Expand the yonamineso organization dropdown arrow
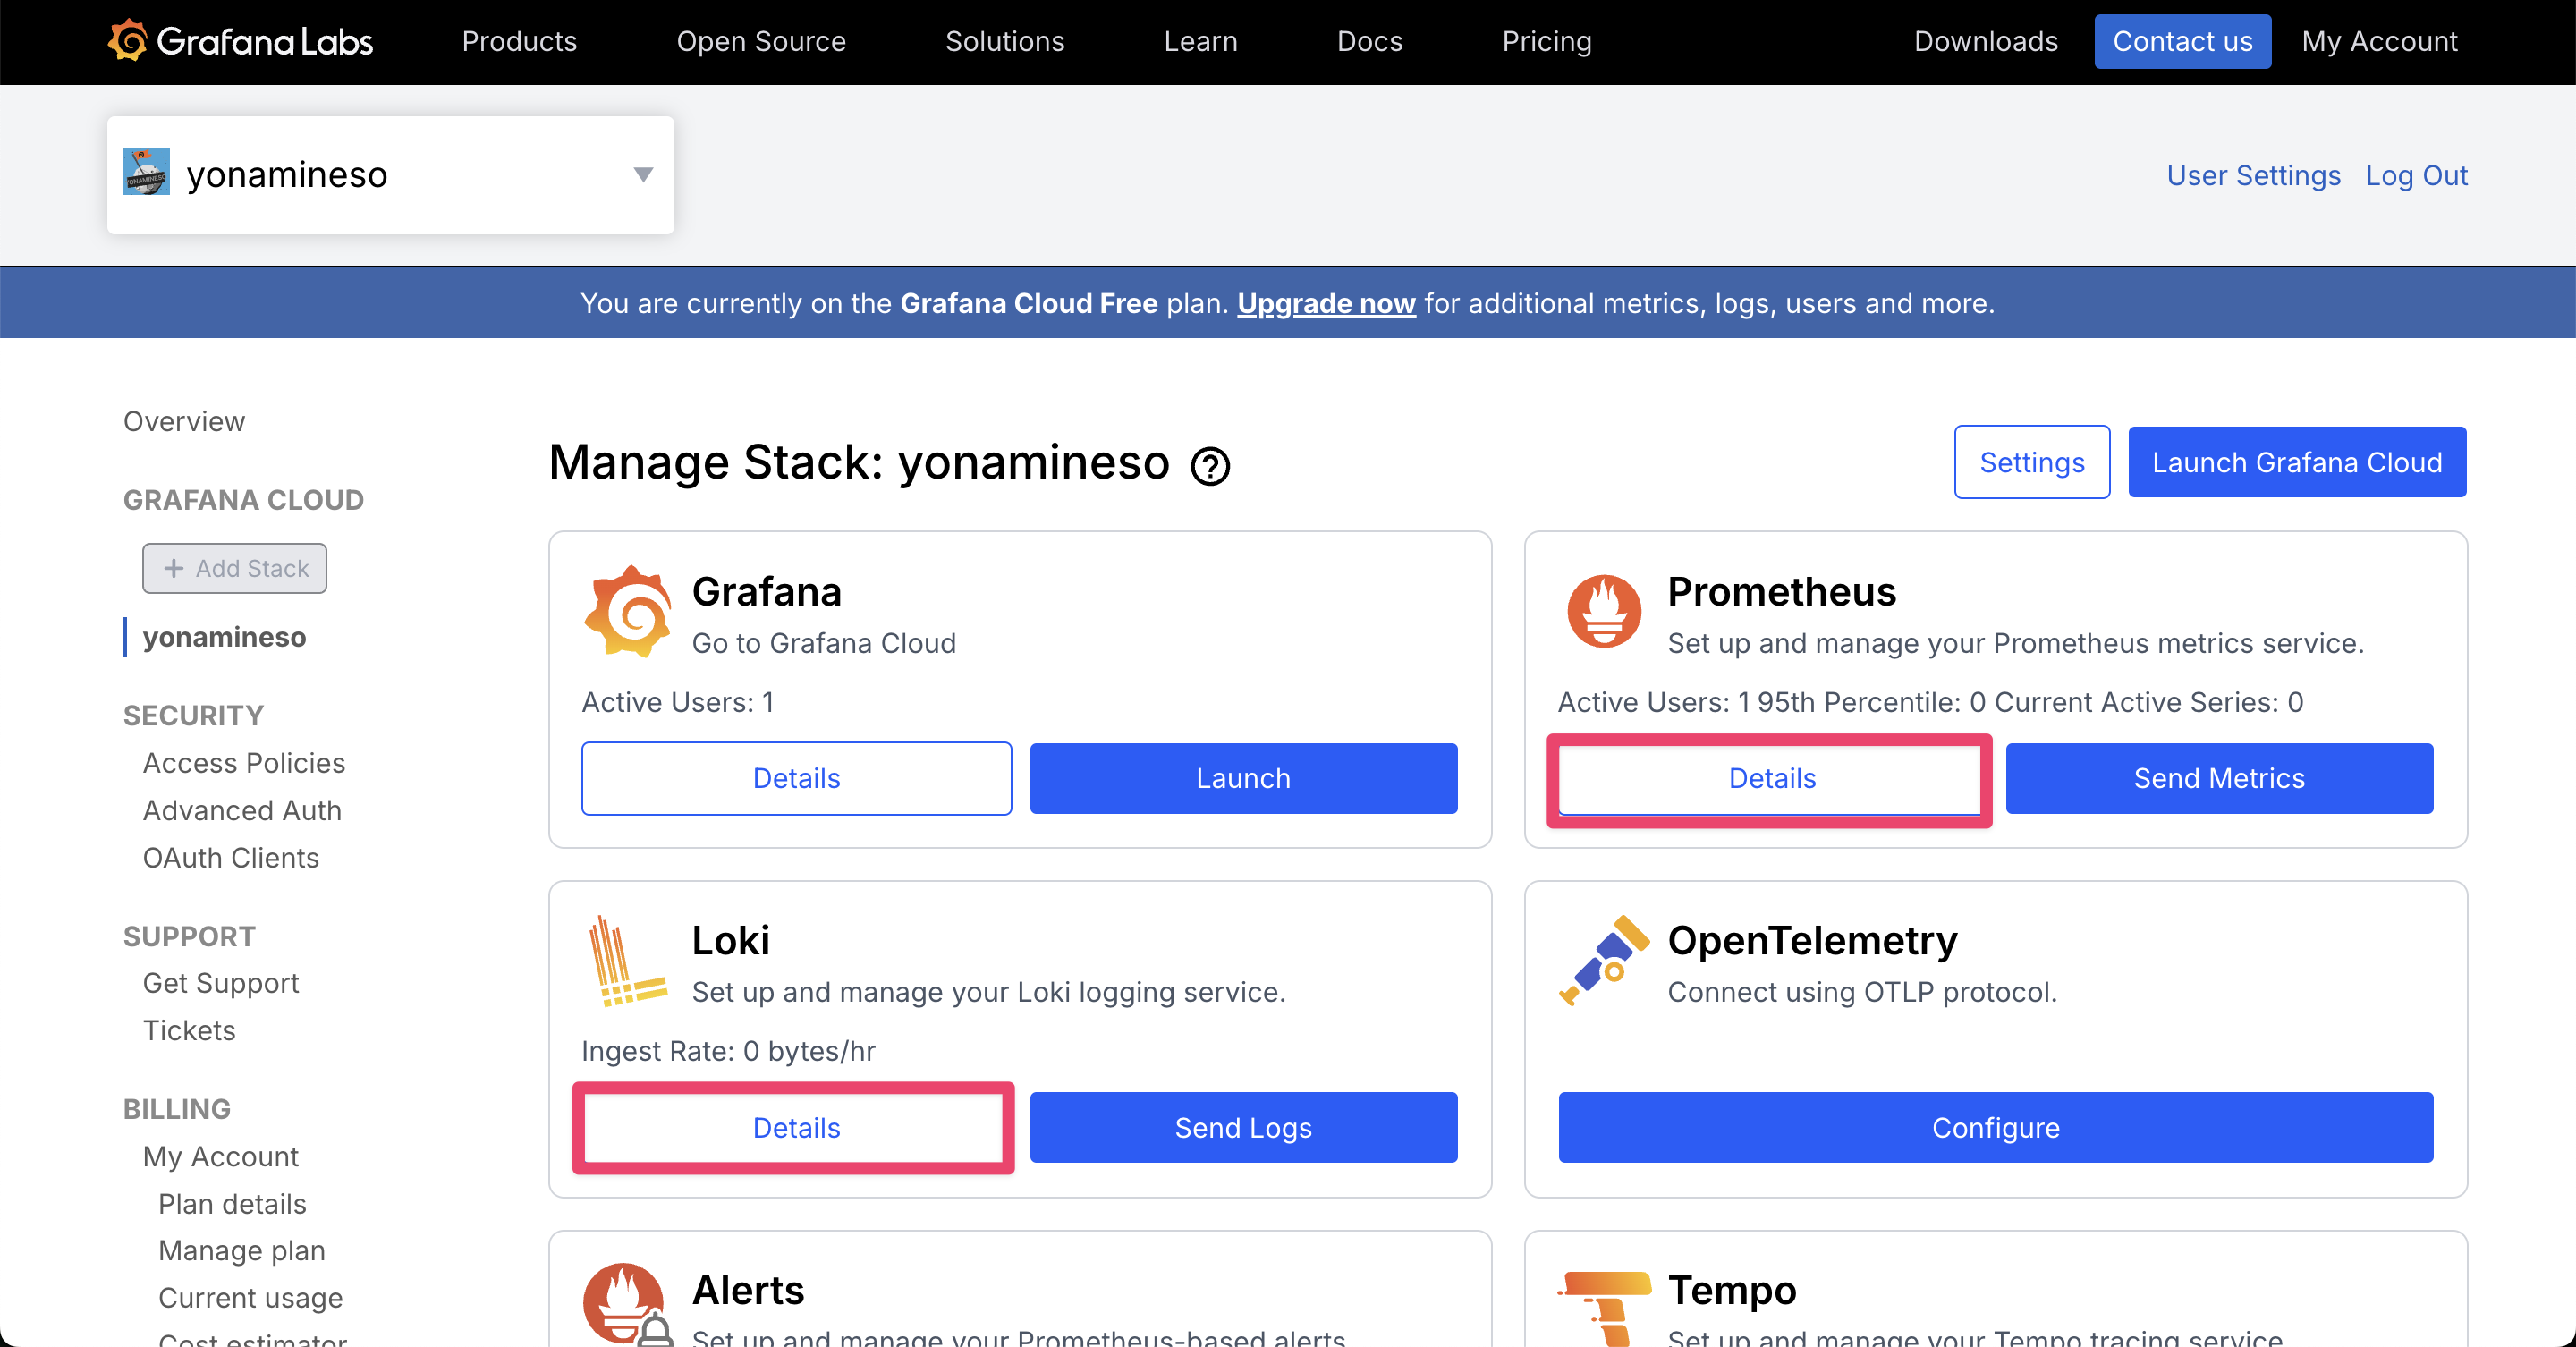 643,175
